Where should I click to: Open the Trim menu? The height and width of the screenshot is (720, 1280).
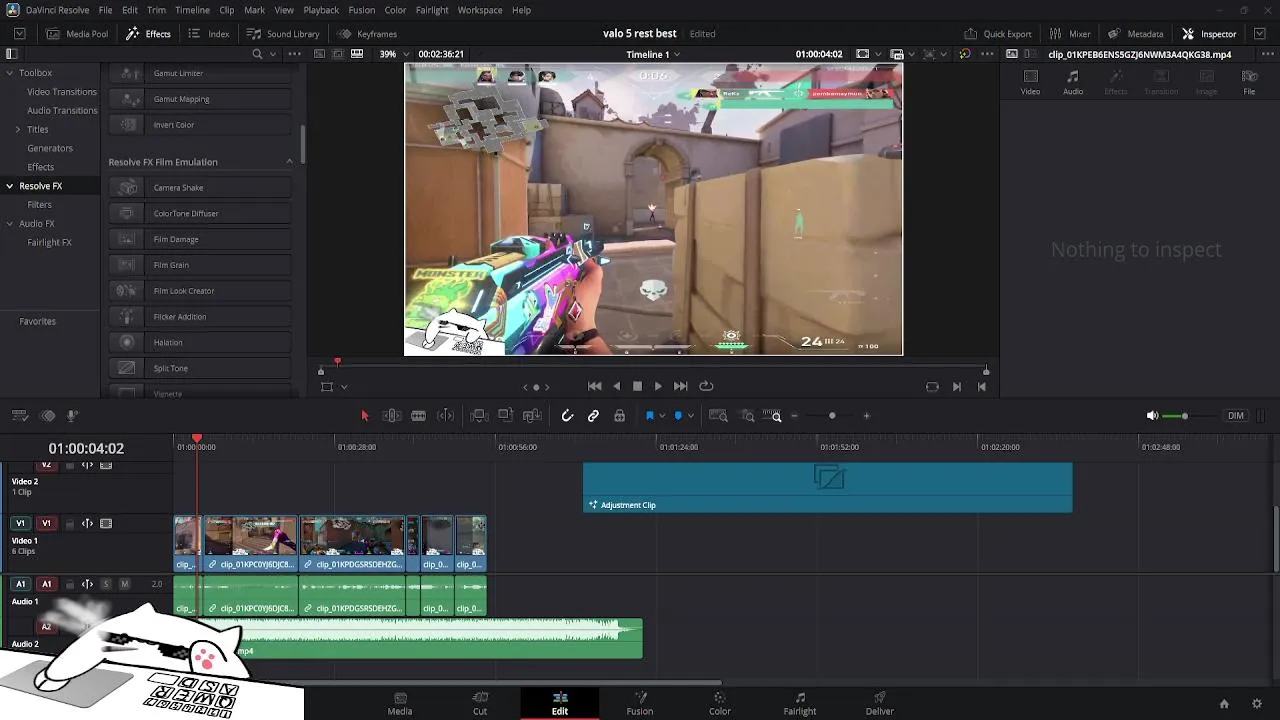[x=156, y=10]
